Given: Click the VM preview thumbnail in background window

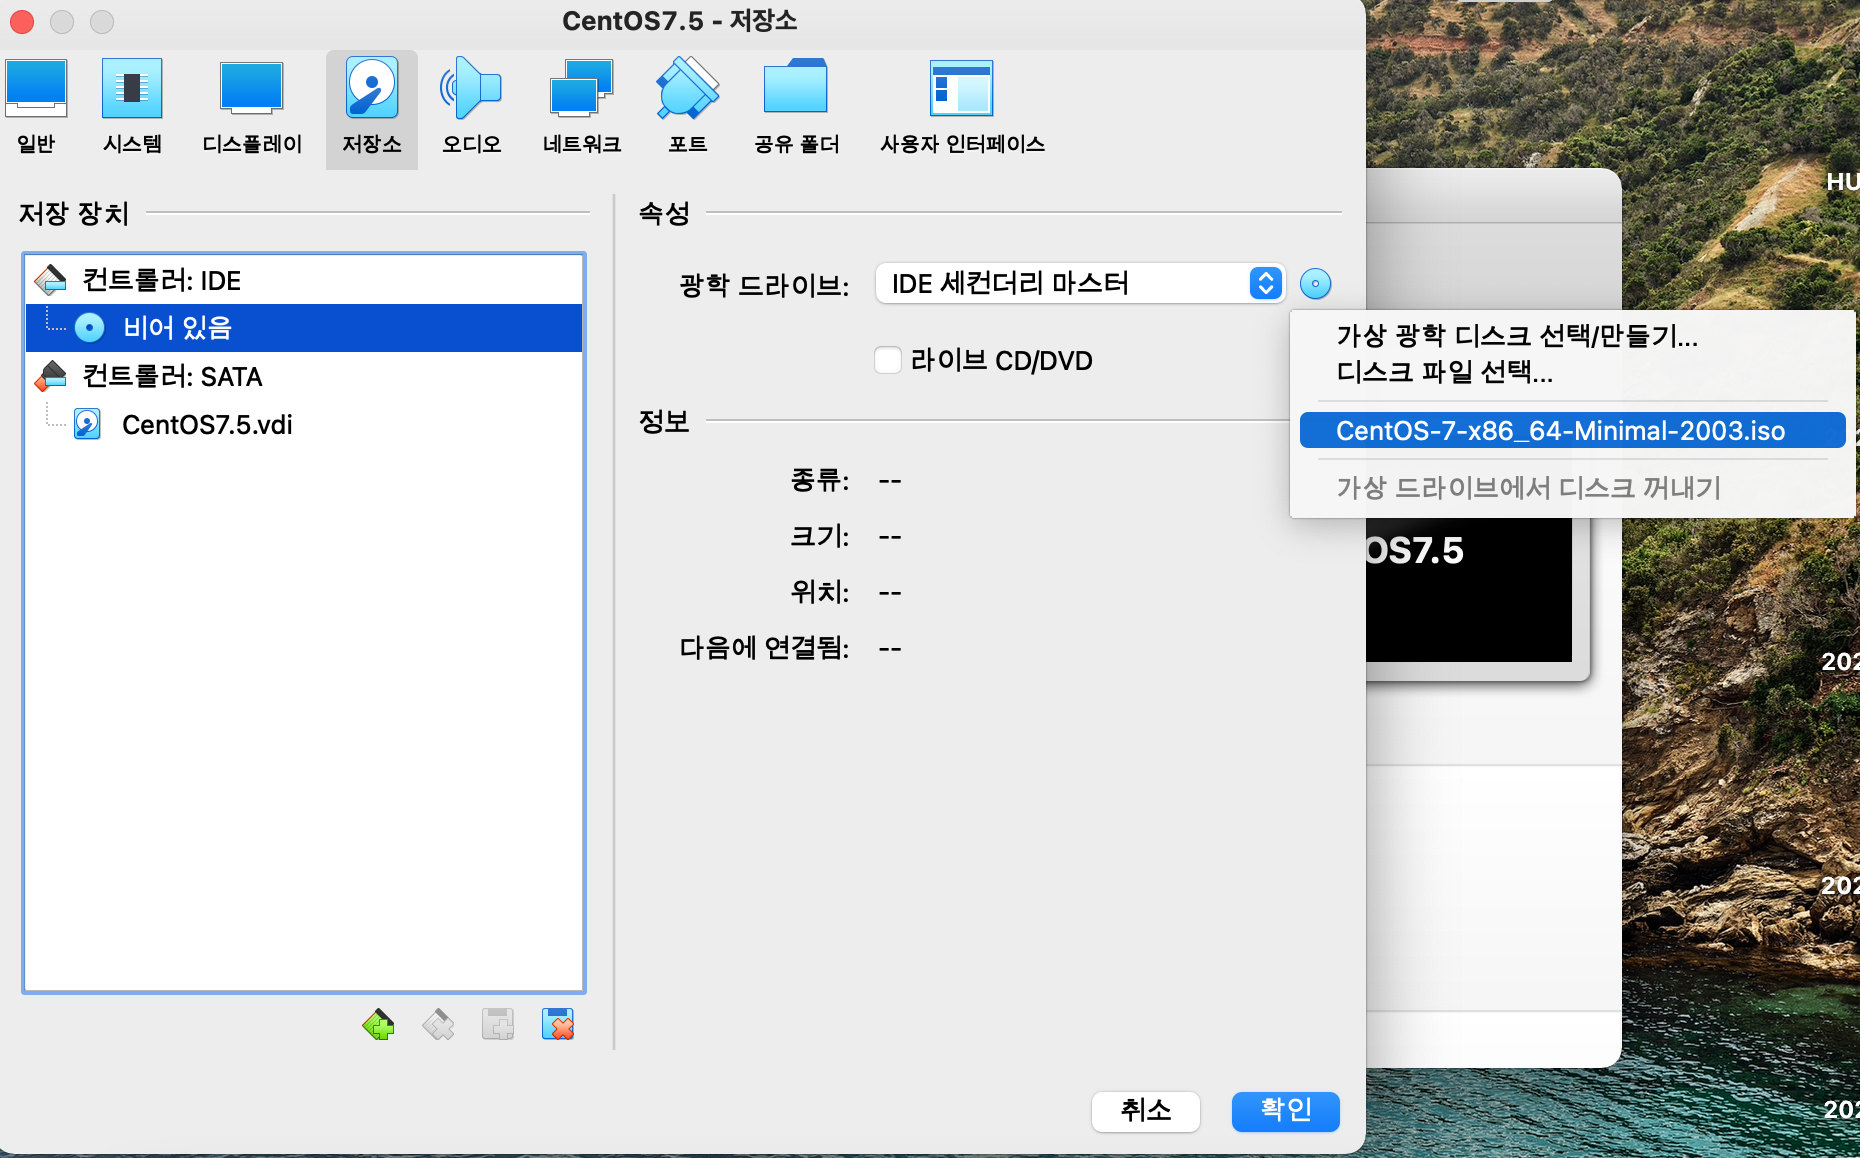Looking at the screenshot, I should pyautogui.click(x=1469, y=590).
